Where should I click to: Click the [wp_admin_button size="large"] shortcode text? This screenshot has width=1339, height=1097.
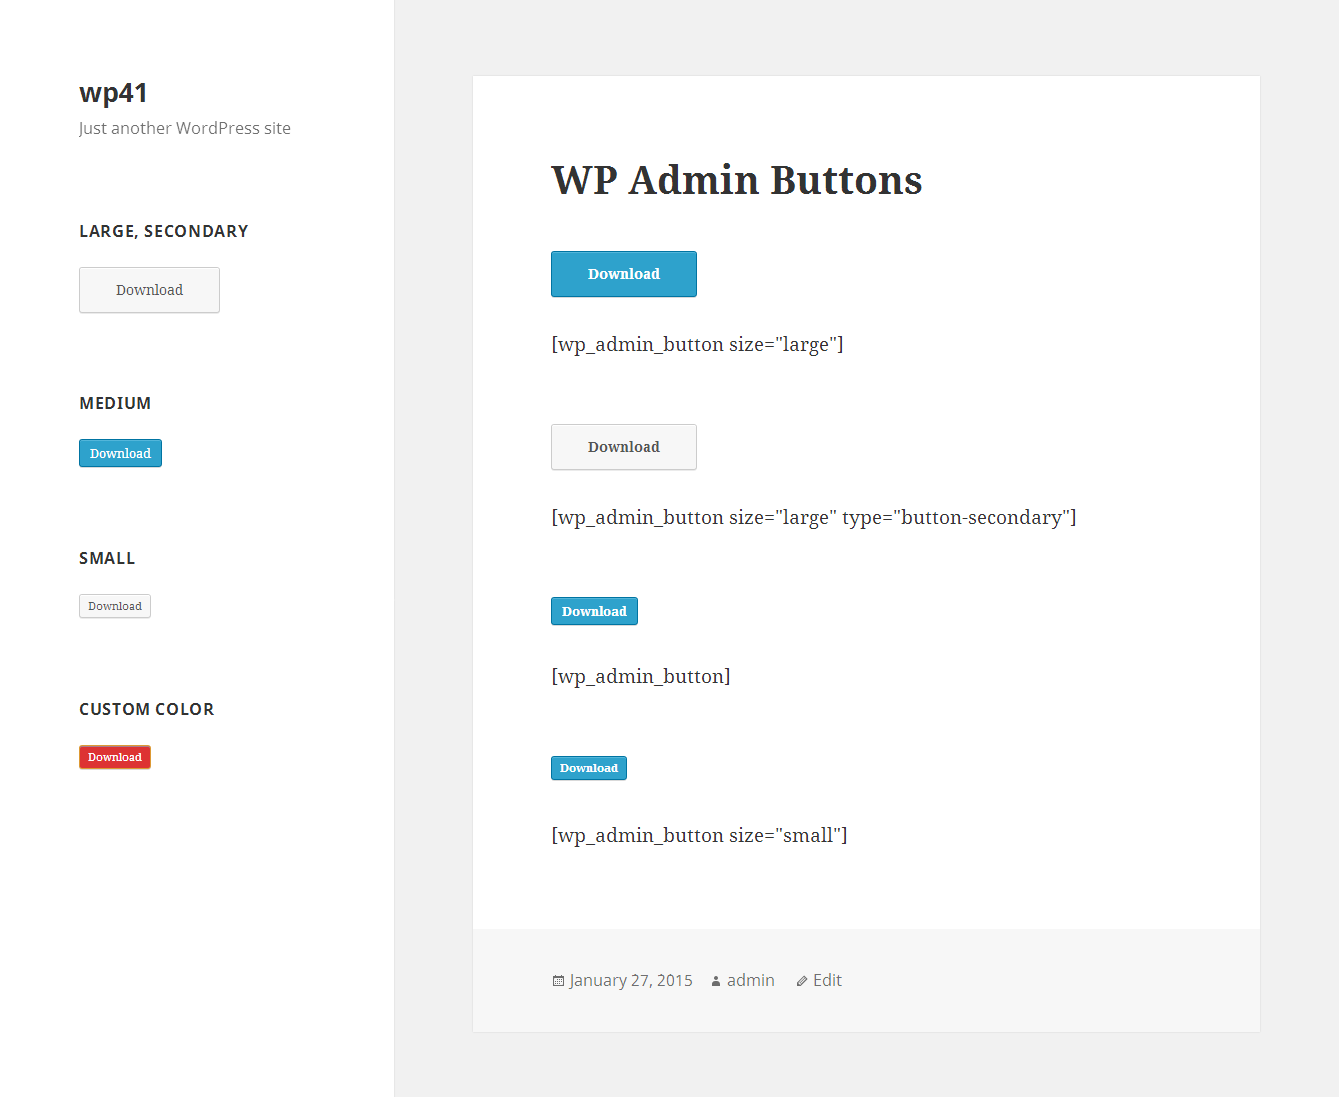(x=697, y=344)
